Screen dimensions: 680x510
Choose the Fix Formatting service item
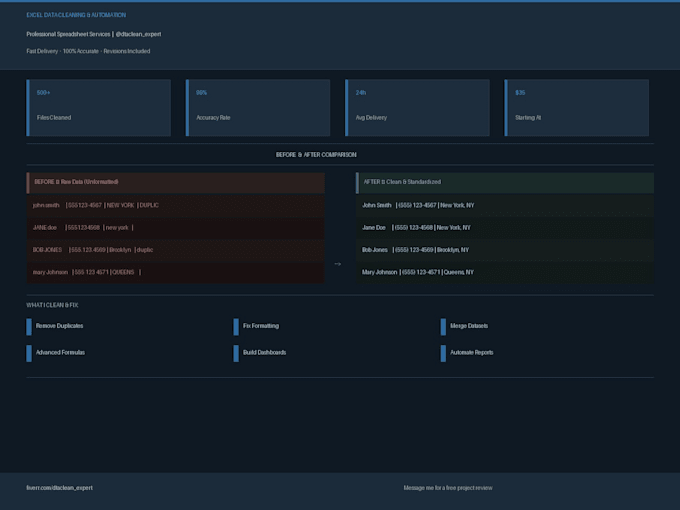256,326
